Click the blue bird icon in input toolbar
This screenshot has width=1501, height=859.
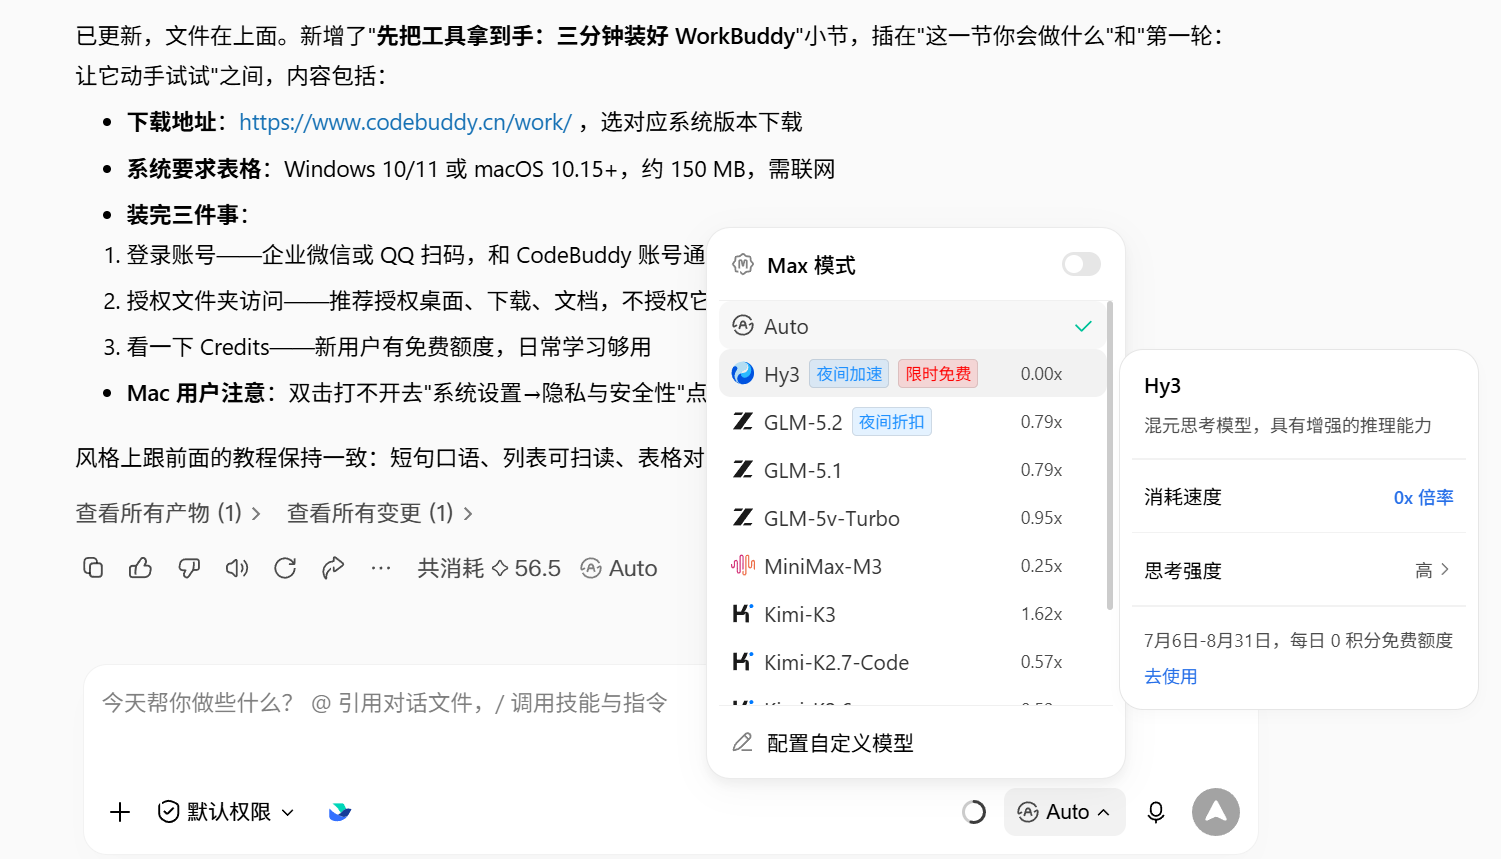pyautogui.click(x=340, y=812)
